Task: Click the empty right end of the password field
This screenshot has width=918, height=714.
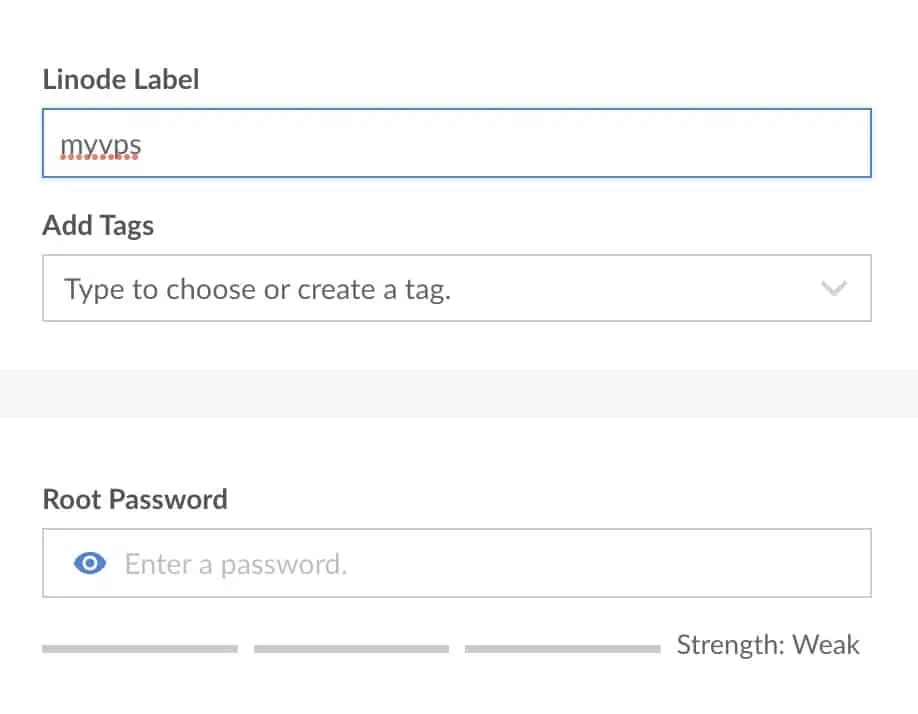Action: [x=780, y=564]
